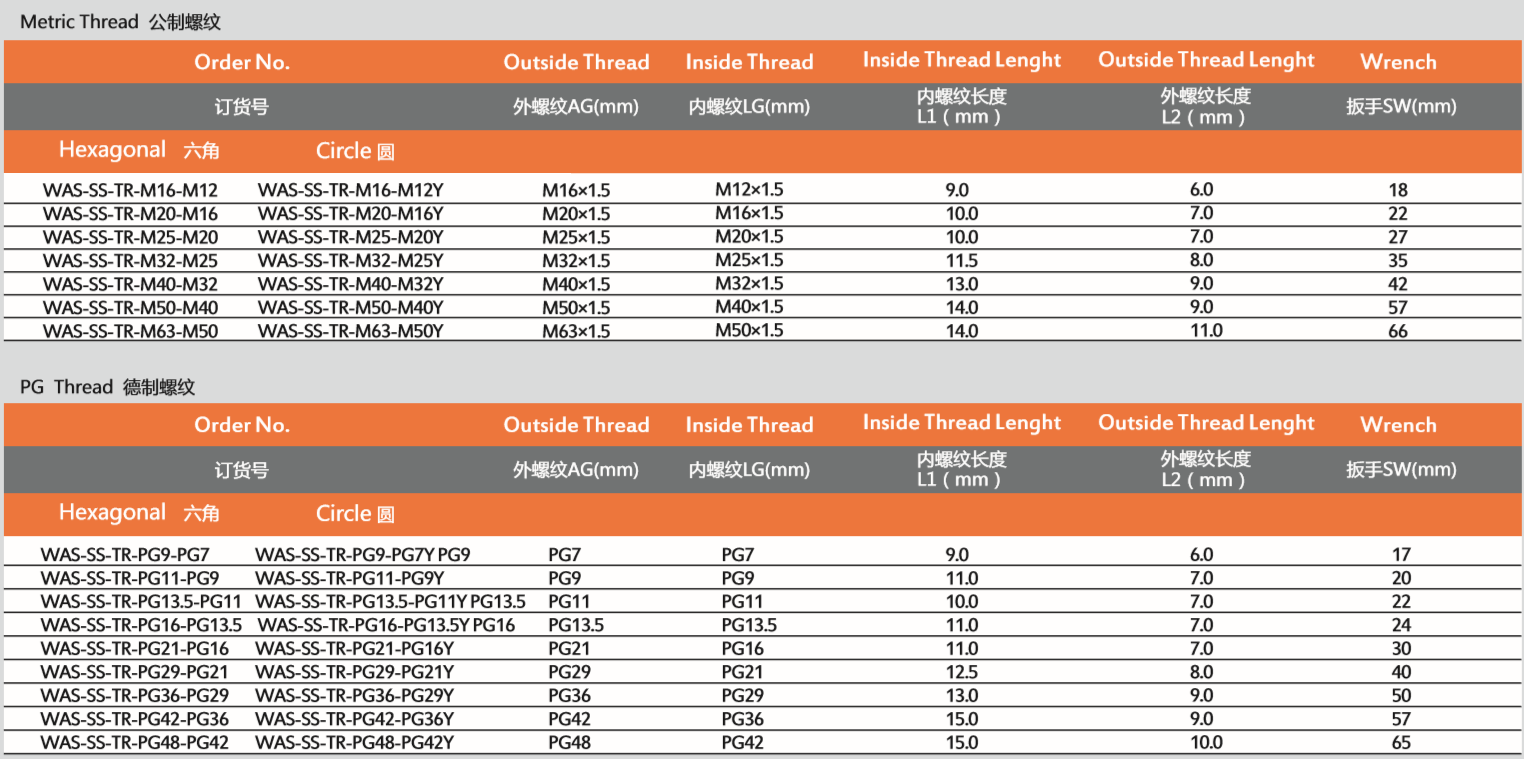Select order number WAS-SS-TR-PG36-PG29
This screenshot has width=1524, height=759.
[x=135, y=696]
